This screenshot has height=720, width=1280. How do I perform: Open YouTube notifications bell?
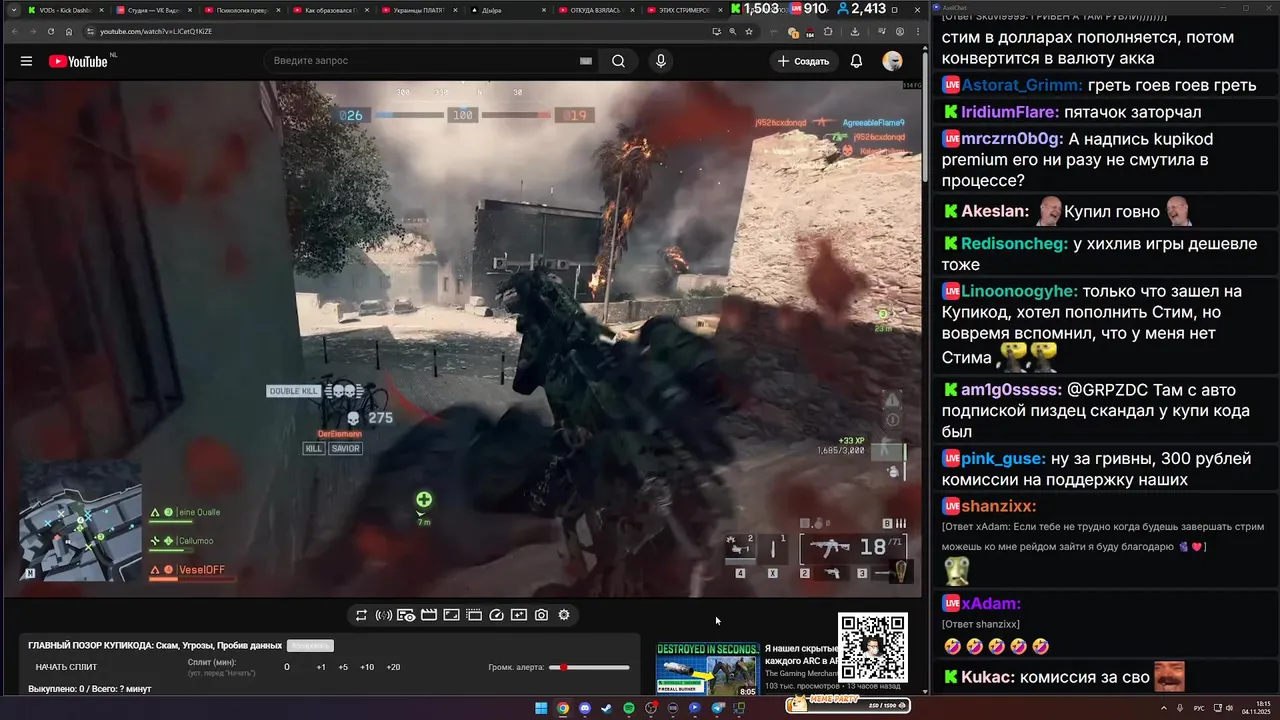[856, 61]
